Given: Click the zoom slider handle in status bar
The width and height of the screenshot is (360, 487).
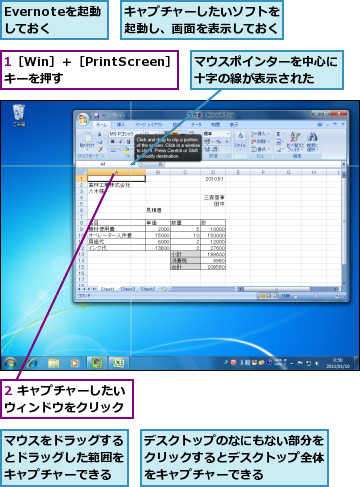Looking at the screenshot, I should pos(316,296).
